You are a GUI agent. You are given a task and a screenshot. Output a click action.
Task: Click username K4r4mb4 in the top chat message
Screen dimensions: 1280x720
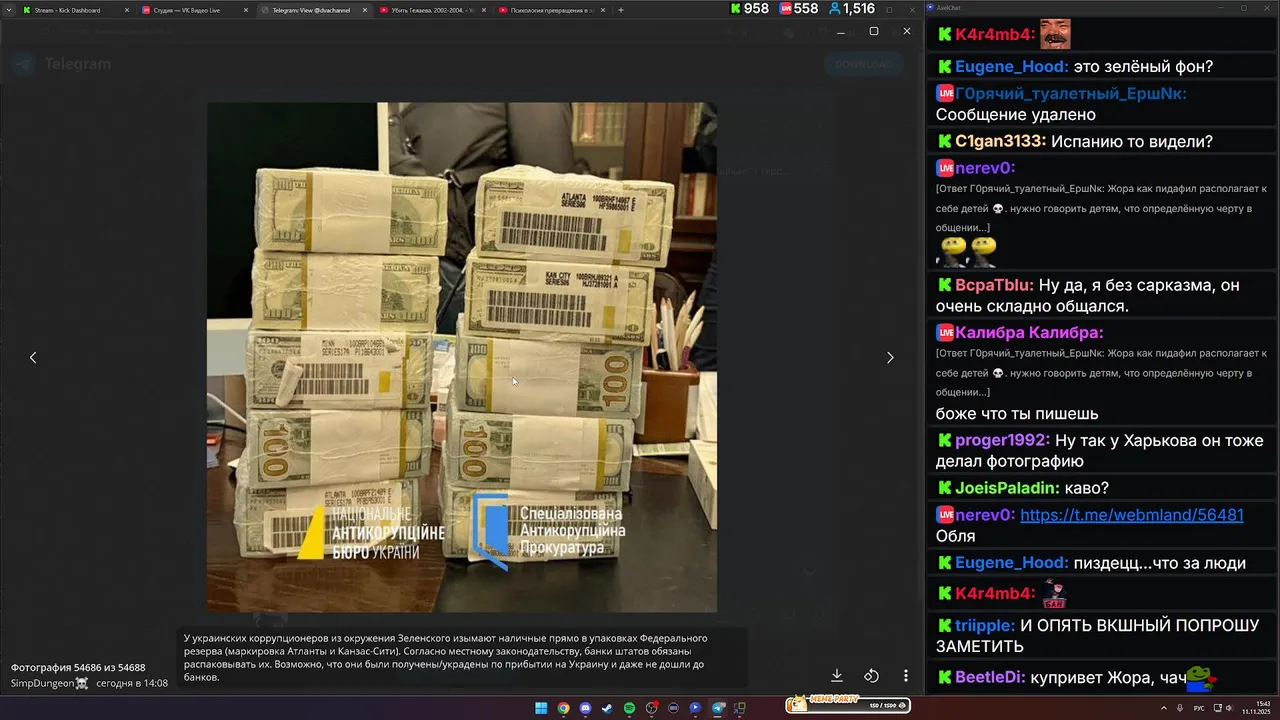click(994, 34)
